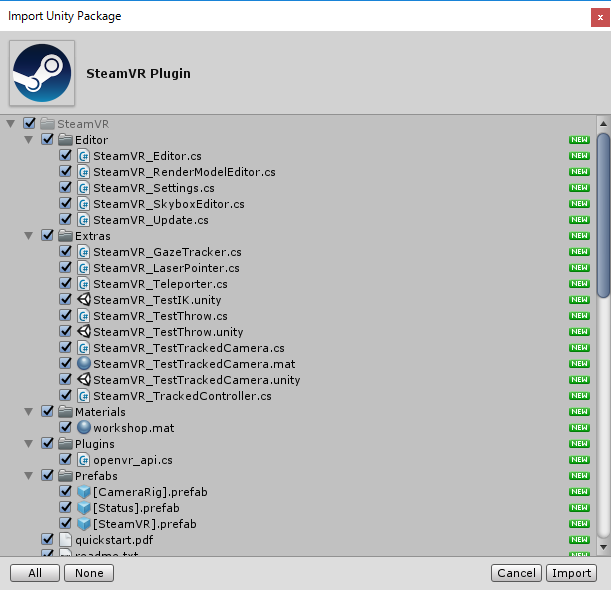Select the SteamVR_TrackedController.cs file name
Image resolution: width=611 pixels, height=590 pixels.
click(182, 396)
